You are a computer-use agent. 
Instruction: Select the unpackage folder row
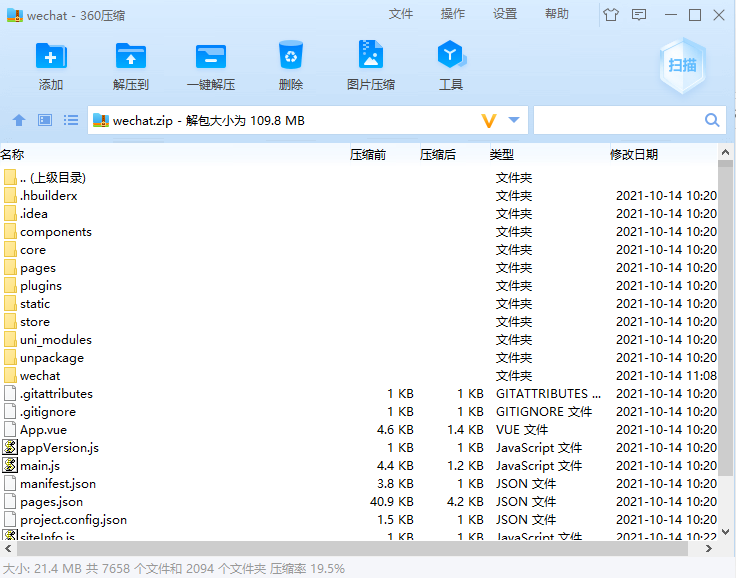(x=359, y=357)
